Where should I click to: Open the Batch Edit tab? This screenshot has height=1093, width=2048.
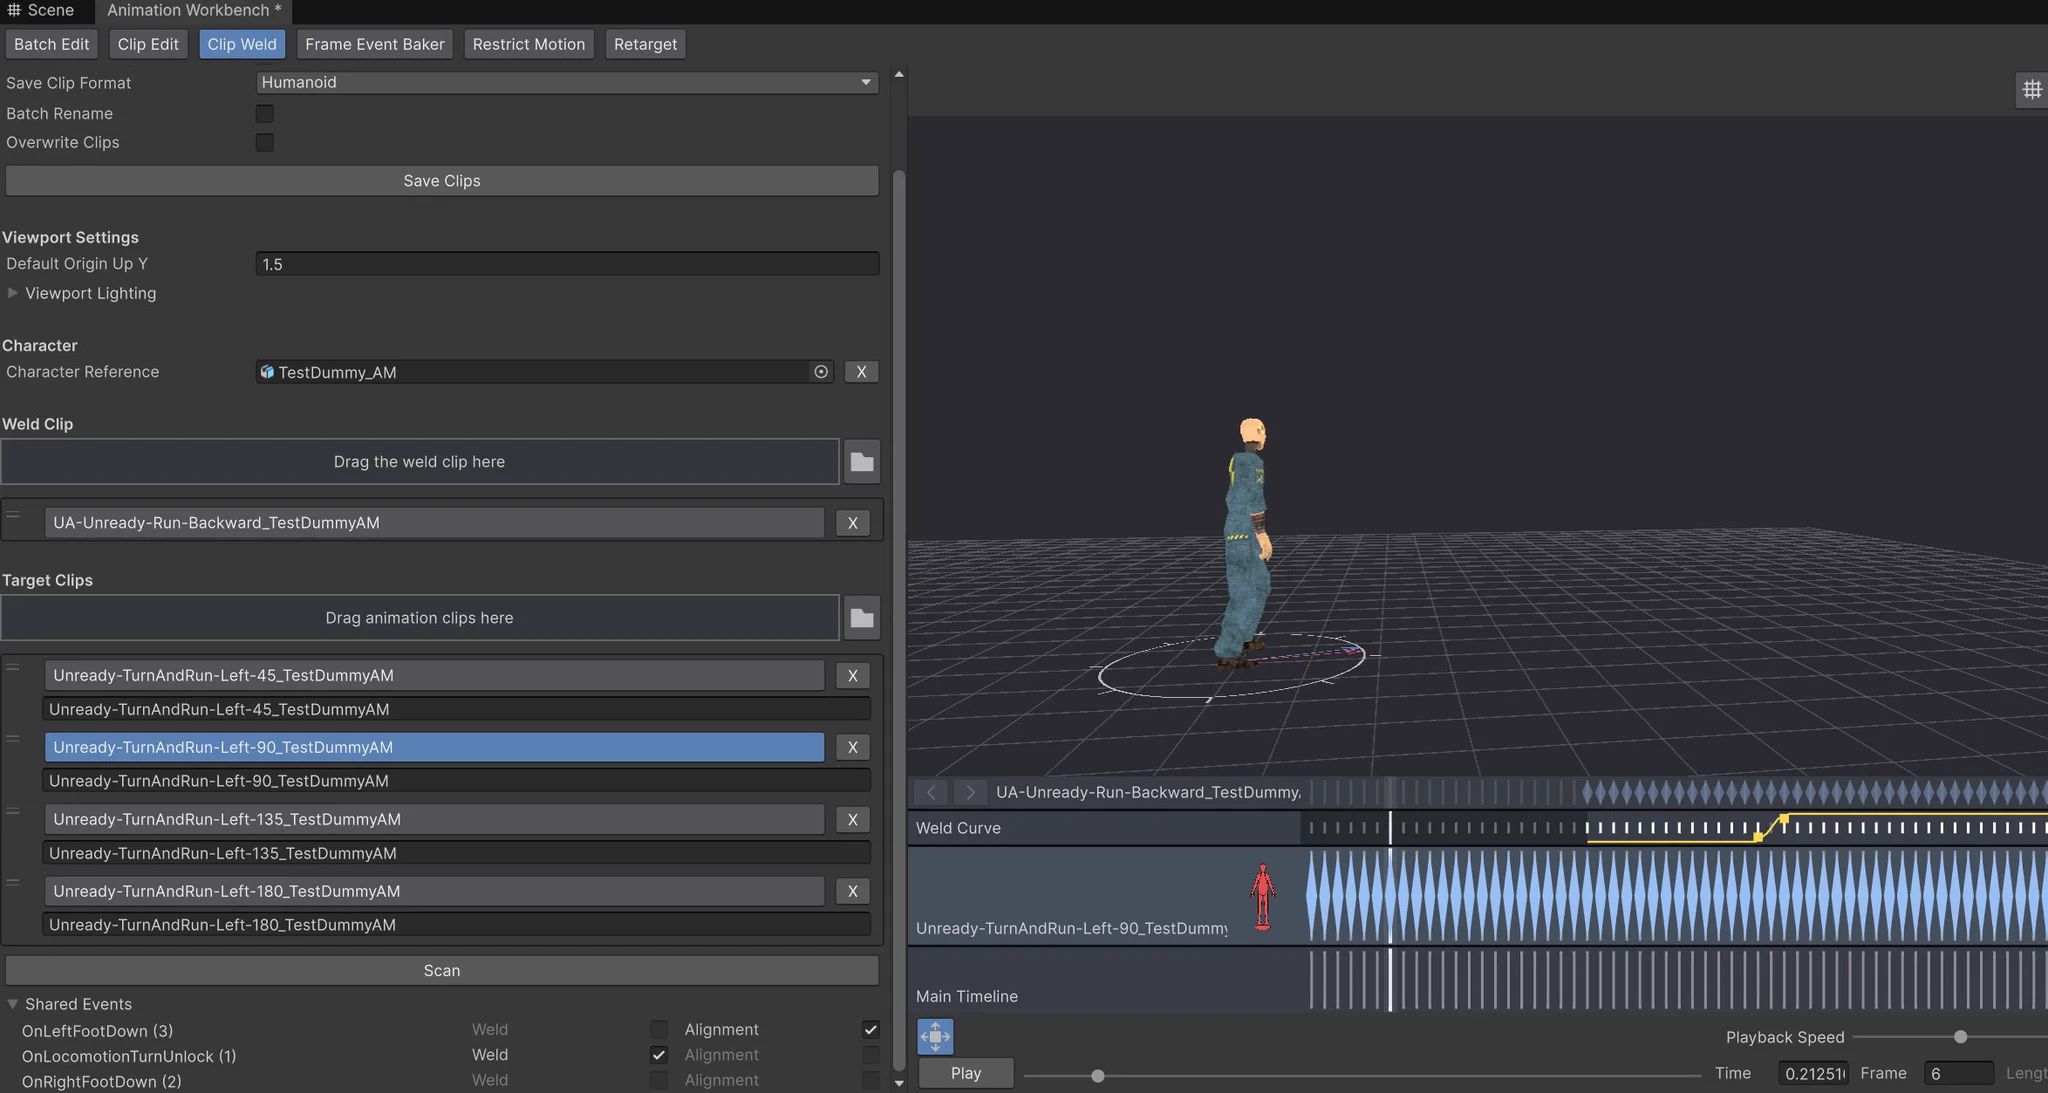52,44
